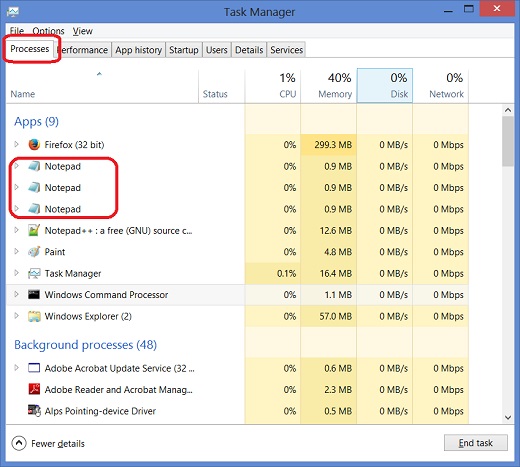Sort by the Network column header
520x467 pixels.
click(x=441, y=86)
